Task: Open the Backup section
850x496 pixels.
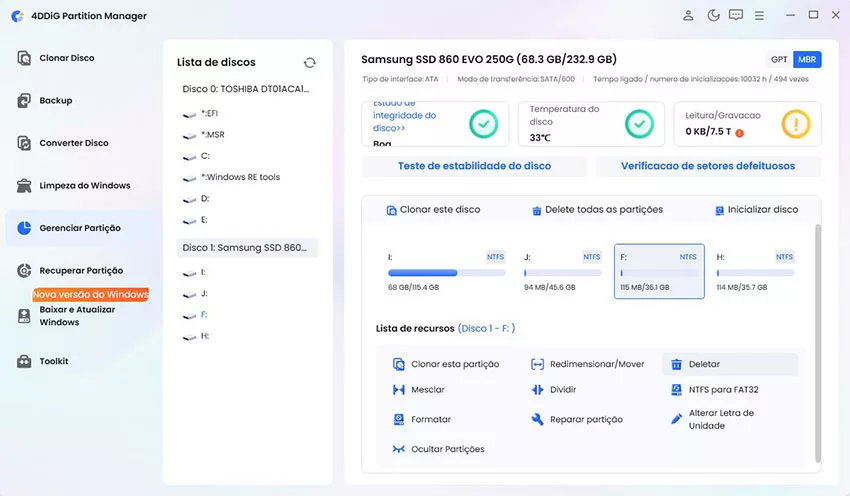Action: (x=44, y=100)
